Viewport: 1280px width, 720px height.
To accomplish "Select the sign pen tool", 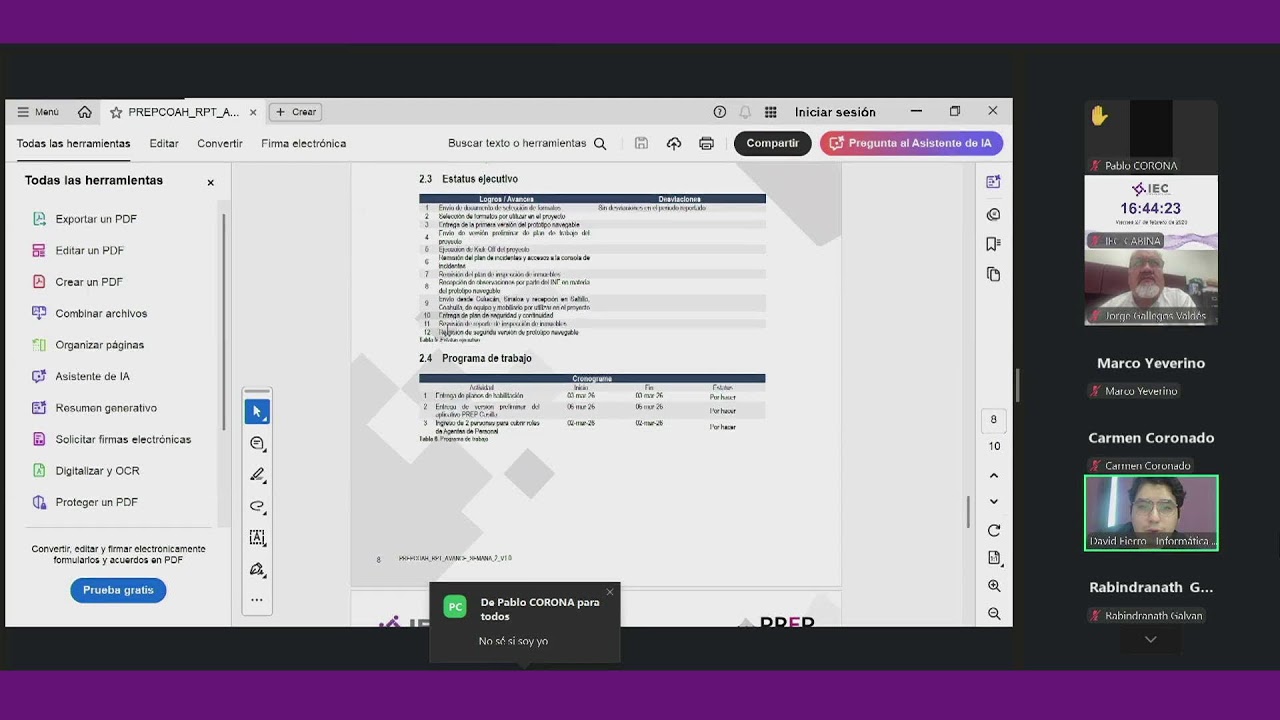I will (257, 570).
